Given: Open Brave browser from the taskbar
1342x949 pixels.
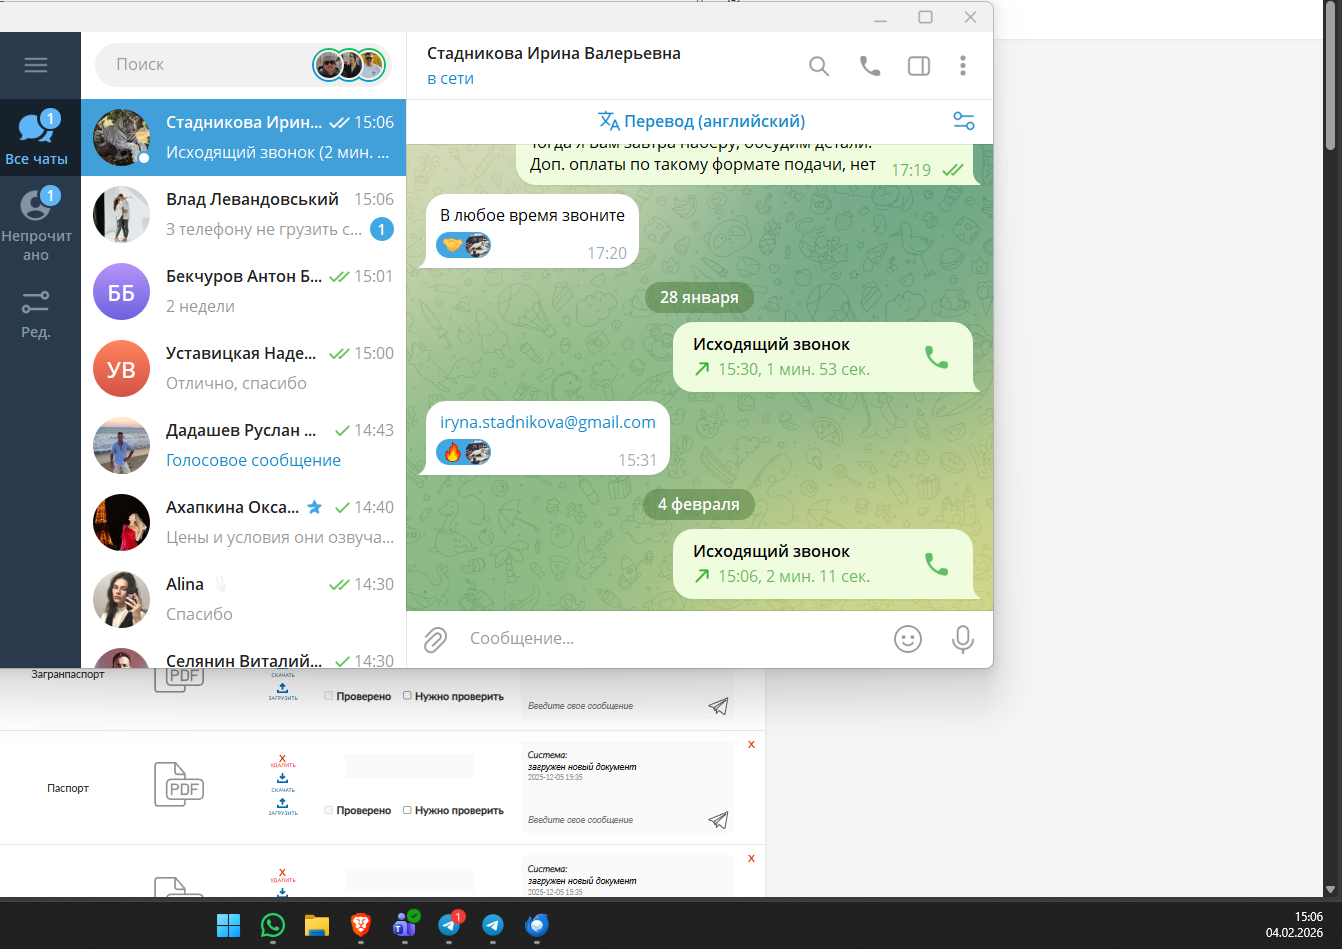Looking at the screenshot, I should click(361, 925).
